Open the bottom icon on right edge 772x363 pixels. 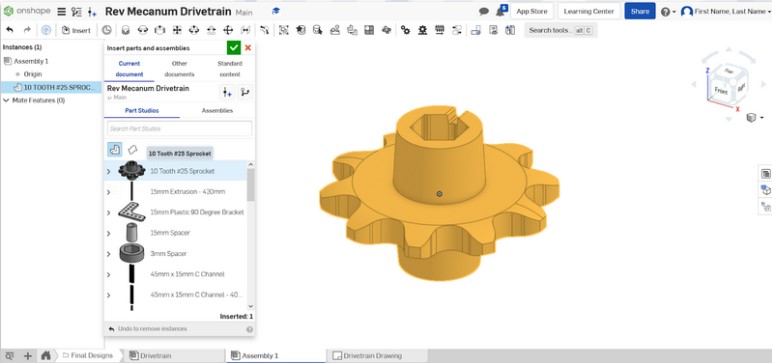(766, 206)
